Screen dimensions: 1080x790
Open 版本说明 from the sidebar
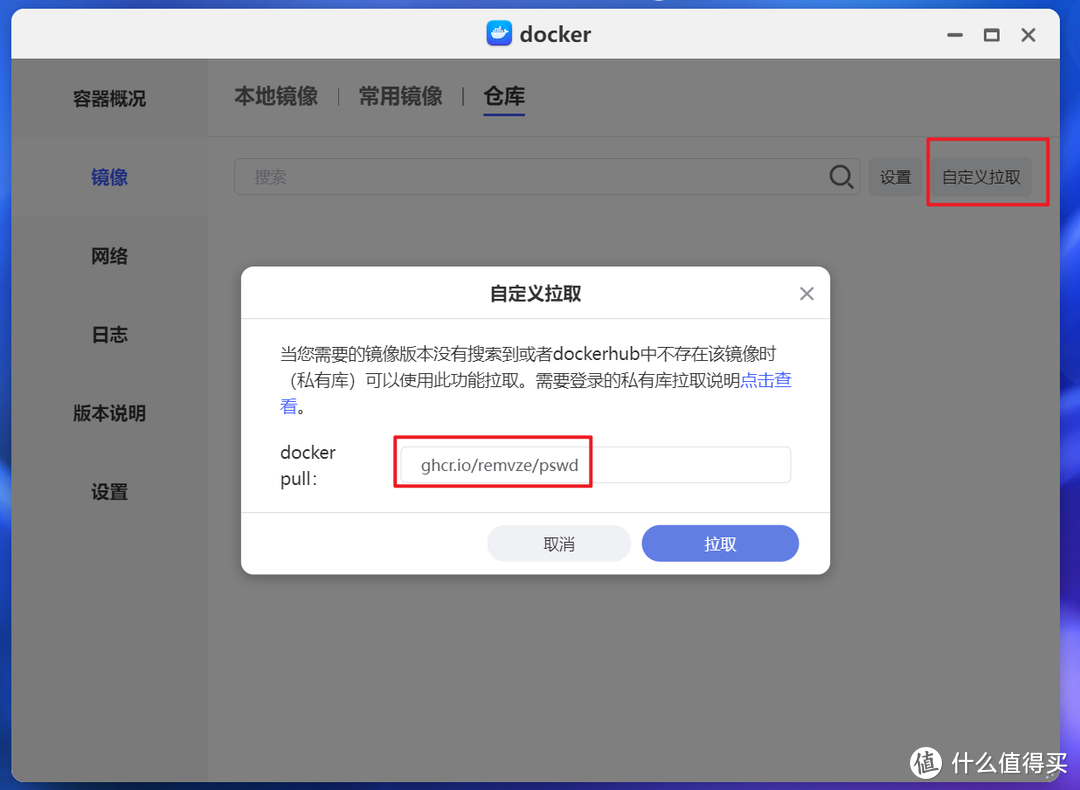pyautogui.click(x=109, y=413)
